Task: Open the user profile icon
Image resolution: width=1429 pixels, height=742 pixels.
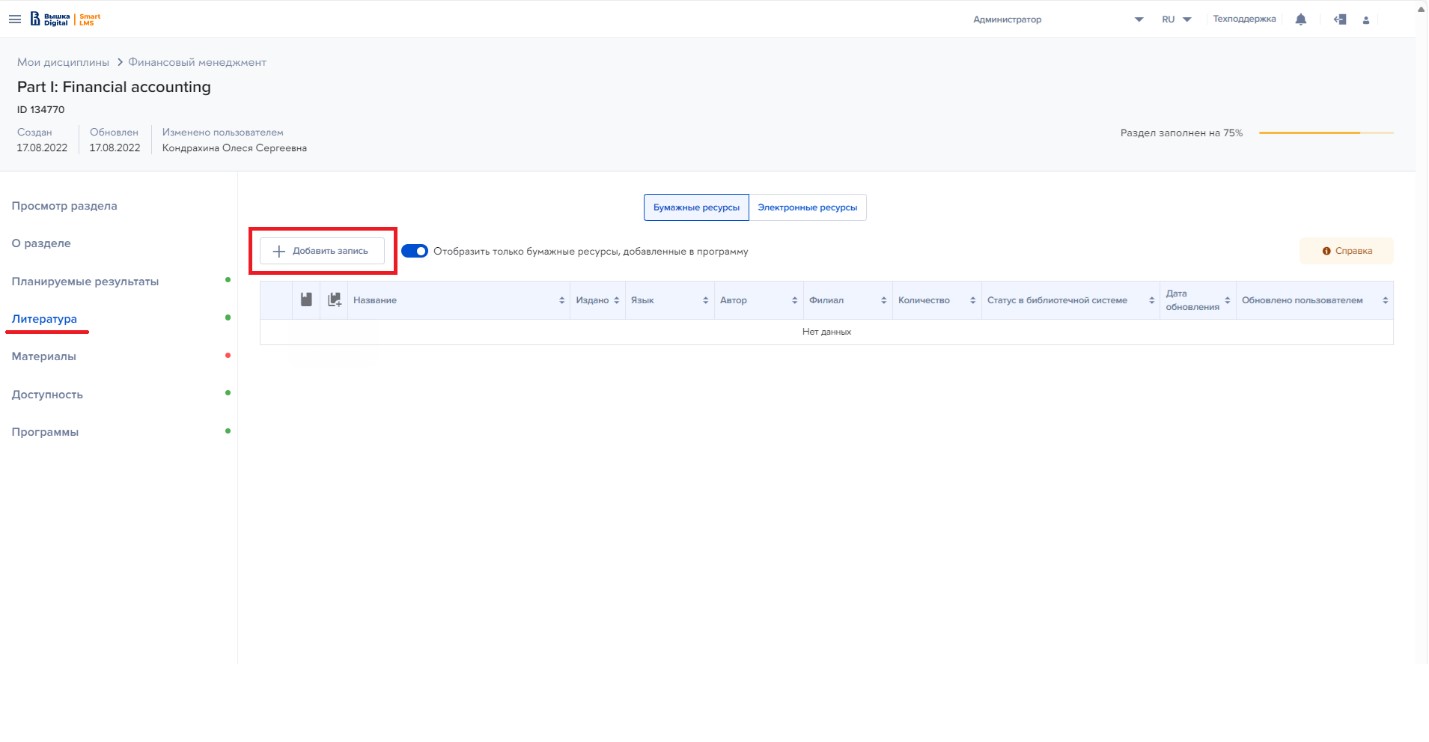Action: (x=1366, y=20)
